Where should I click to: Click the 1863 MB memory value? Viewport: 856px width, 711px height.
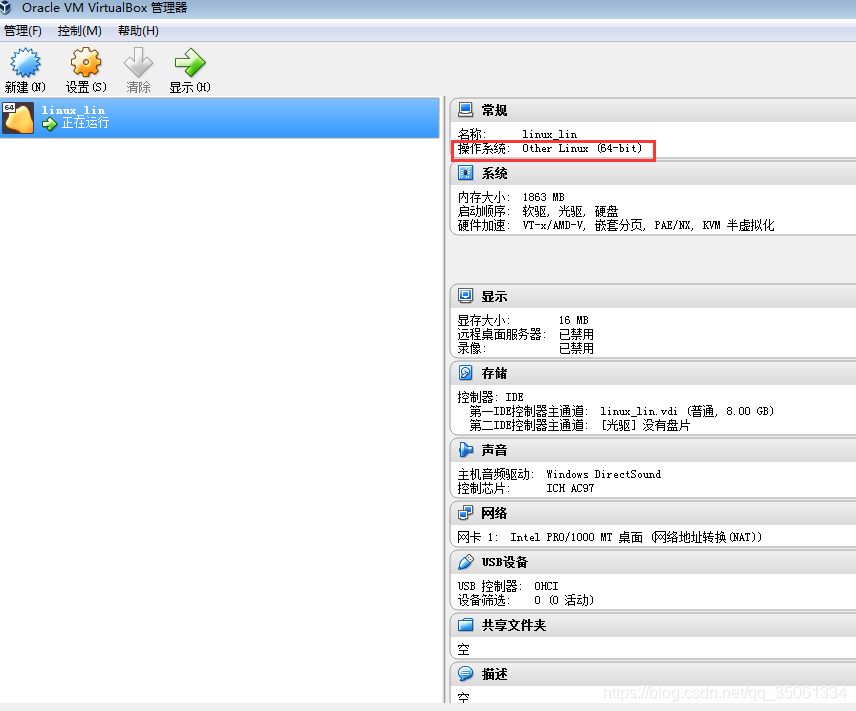[543, 197]
